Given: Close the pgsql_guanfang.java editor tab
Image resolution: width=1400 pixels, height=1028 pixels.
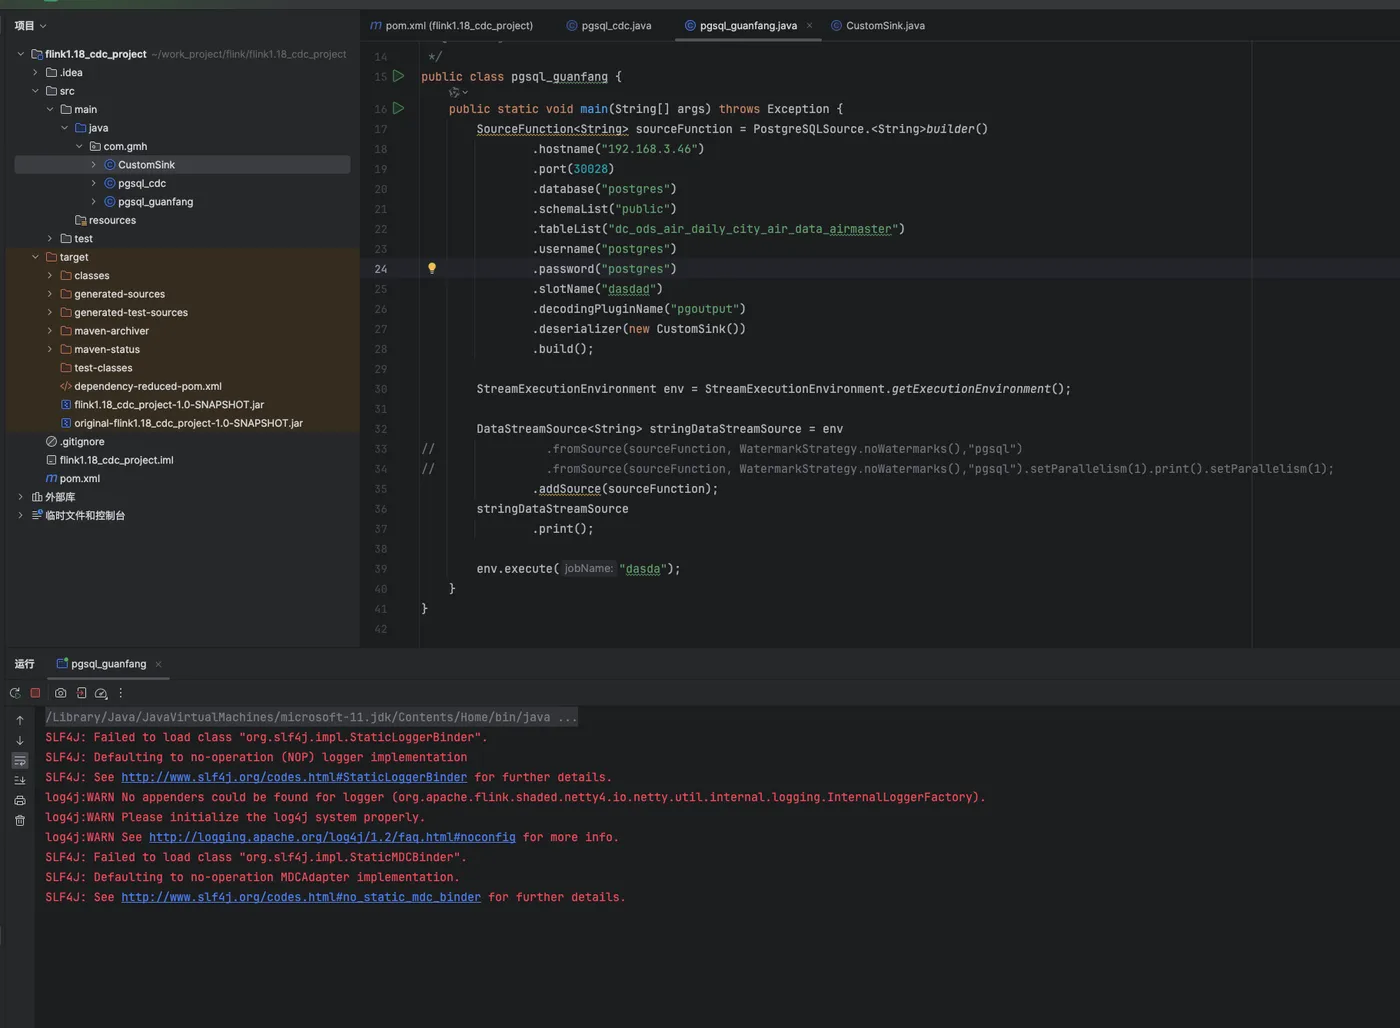Looking at the screenshot, I should pyautogui.click(x=809, y=26).
